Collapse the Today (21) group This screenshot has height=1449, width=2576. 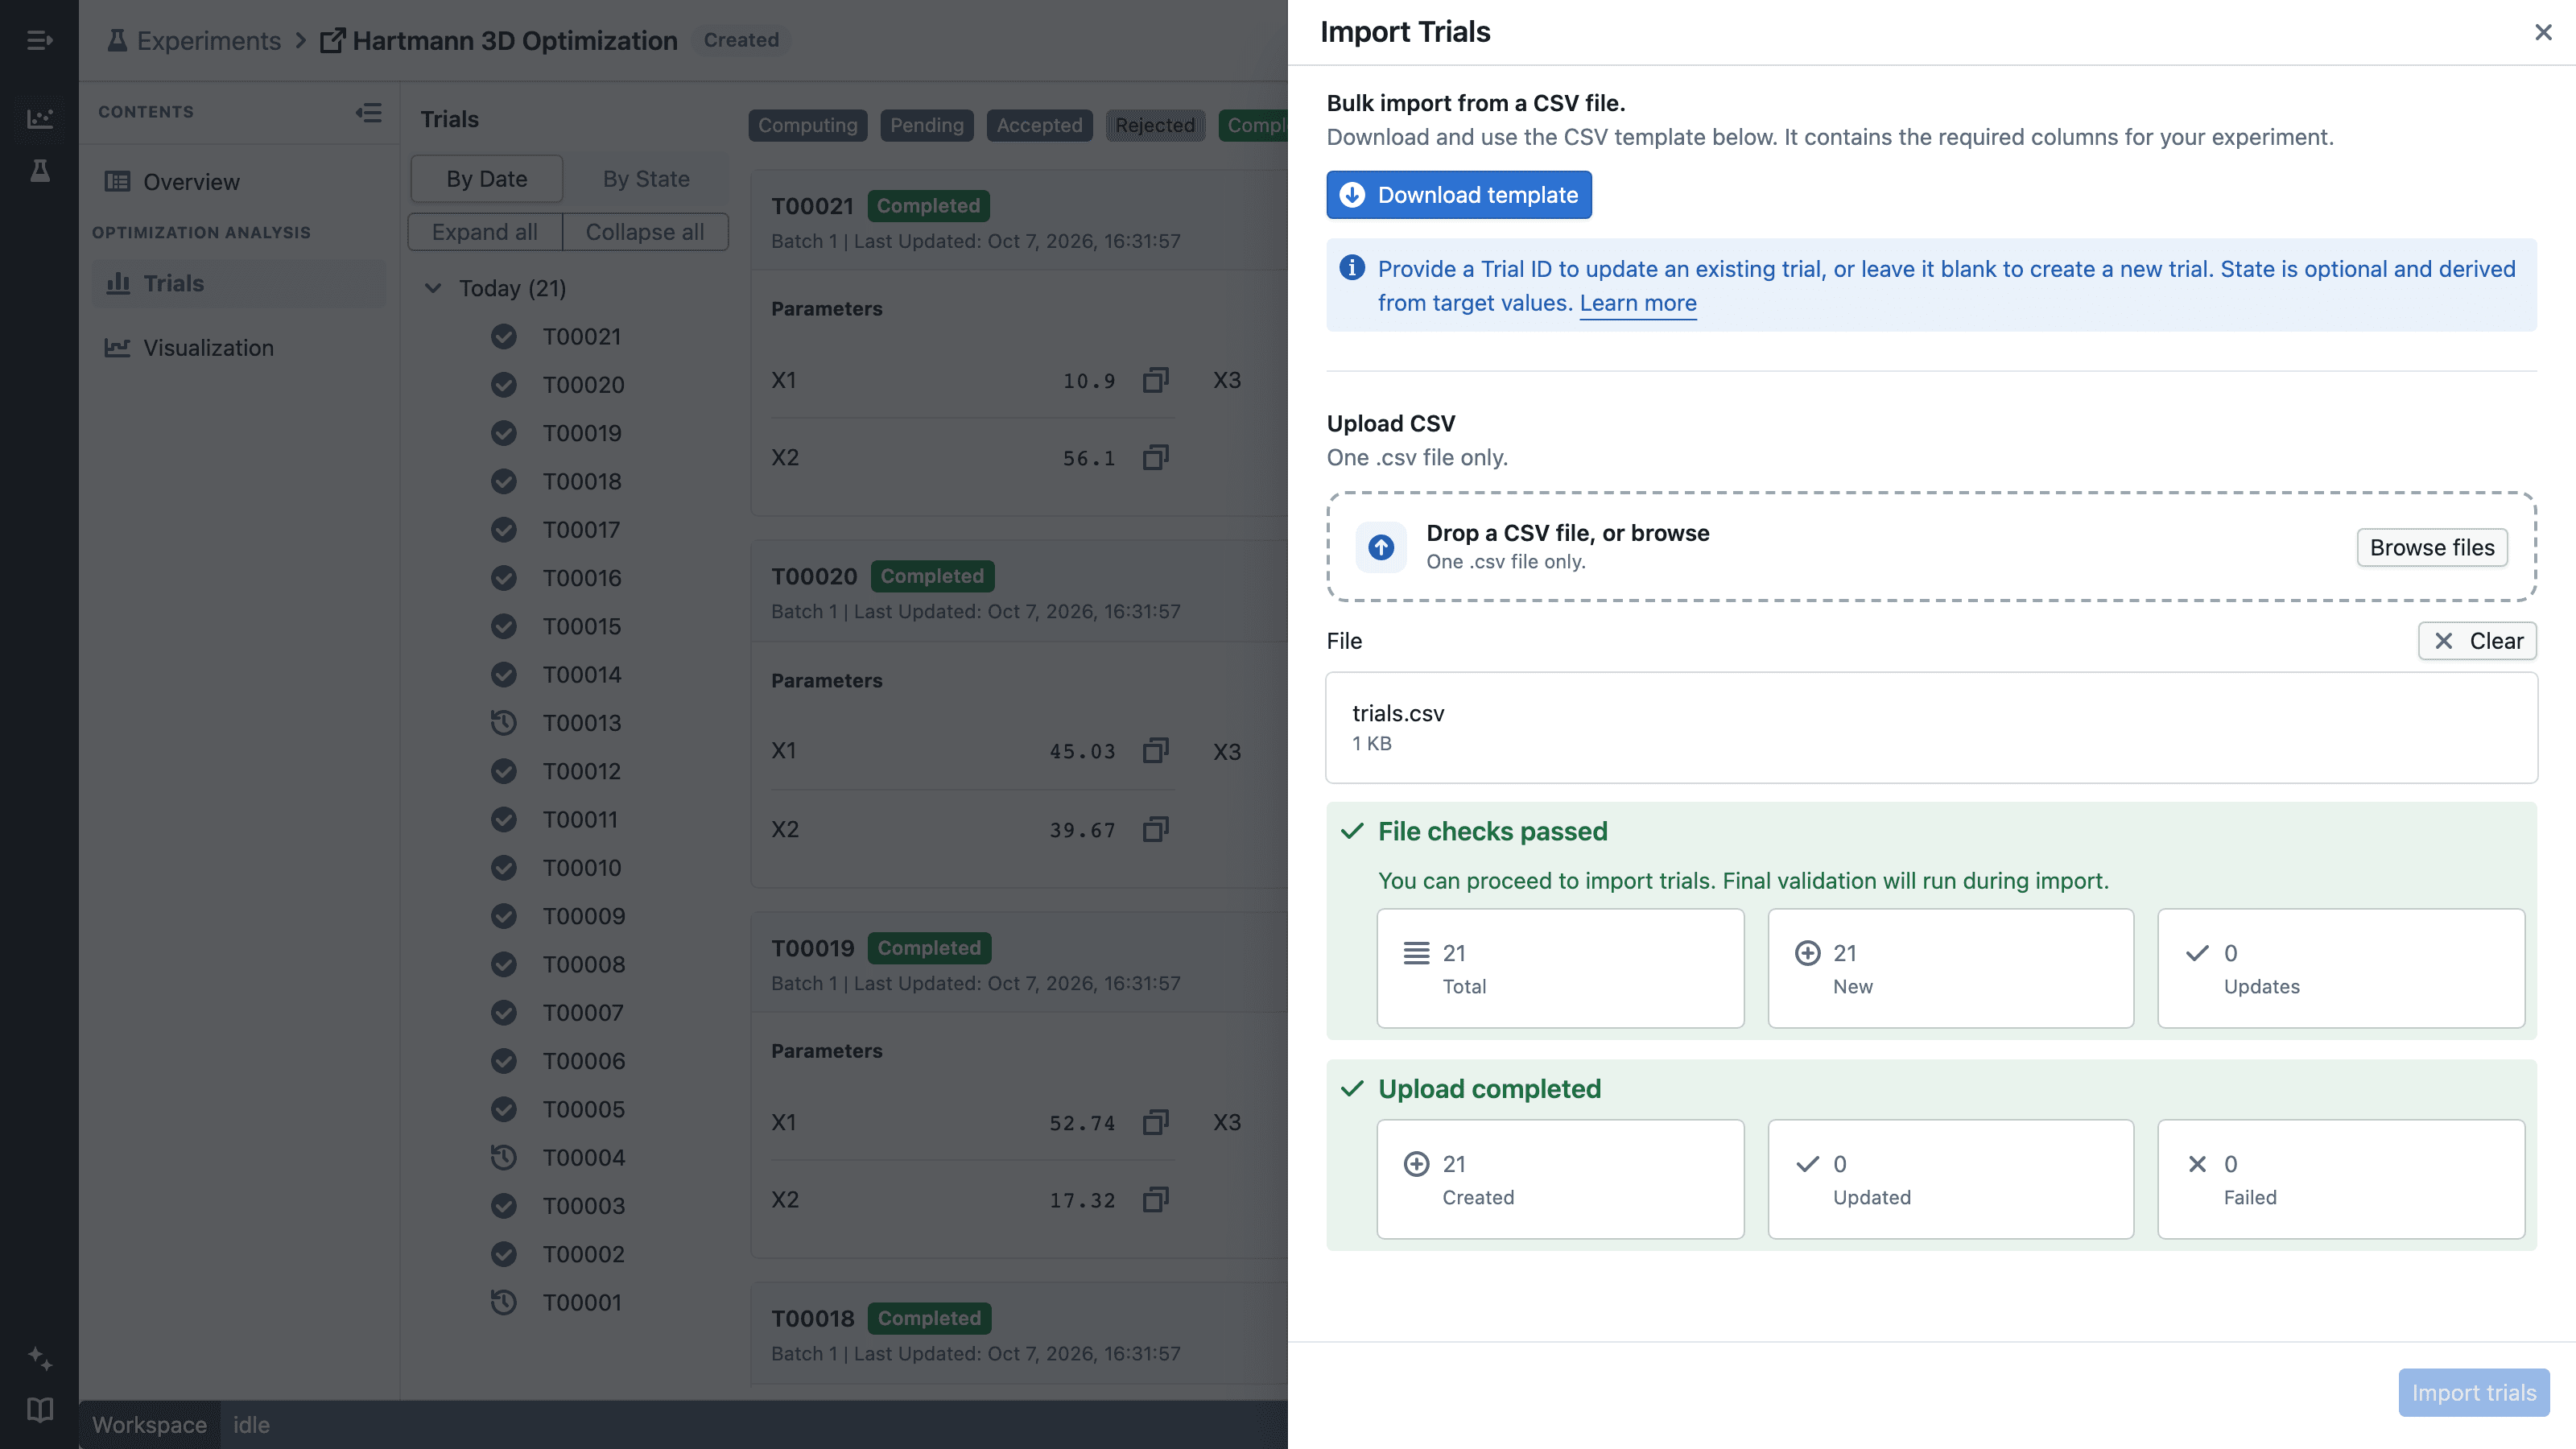pyautogui.click(x=433, y=288)
